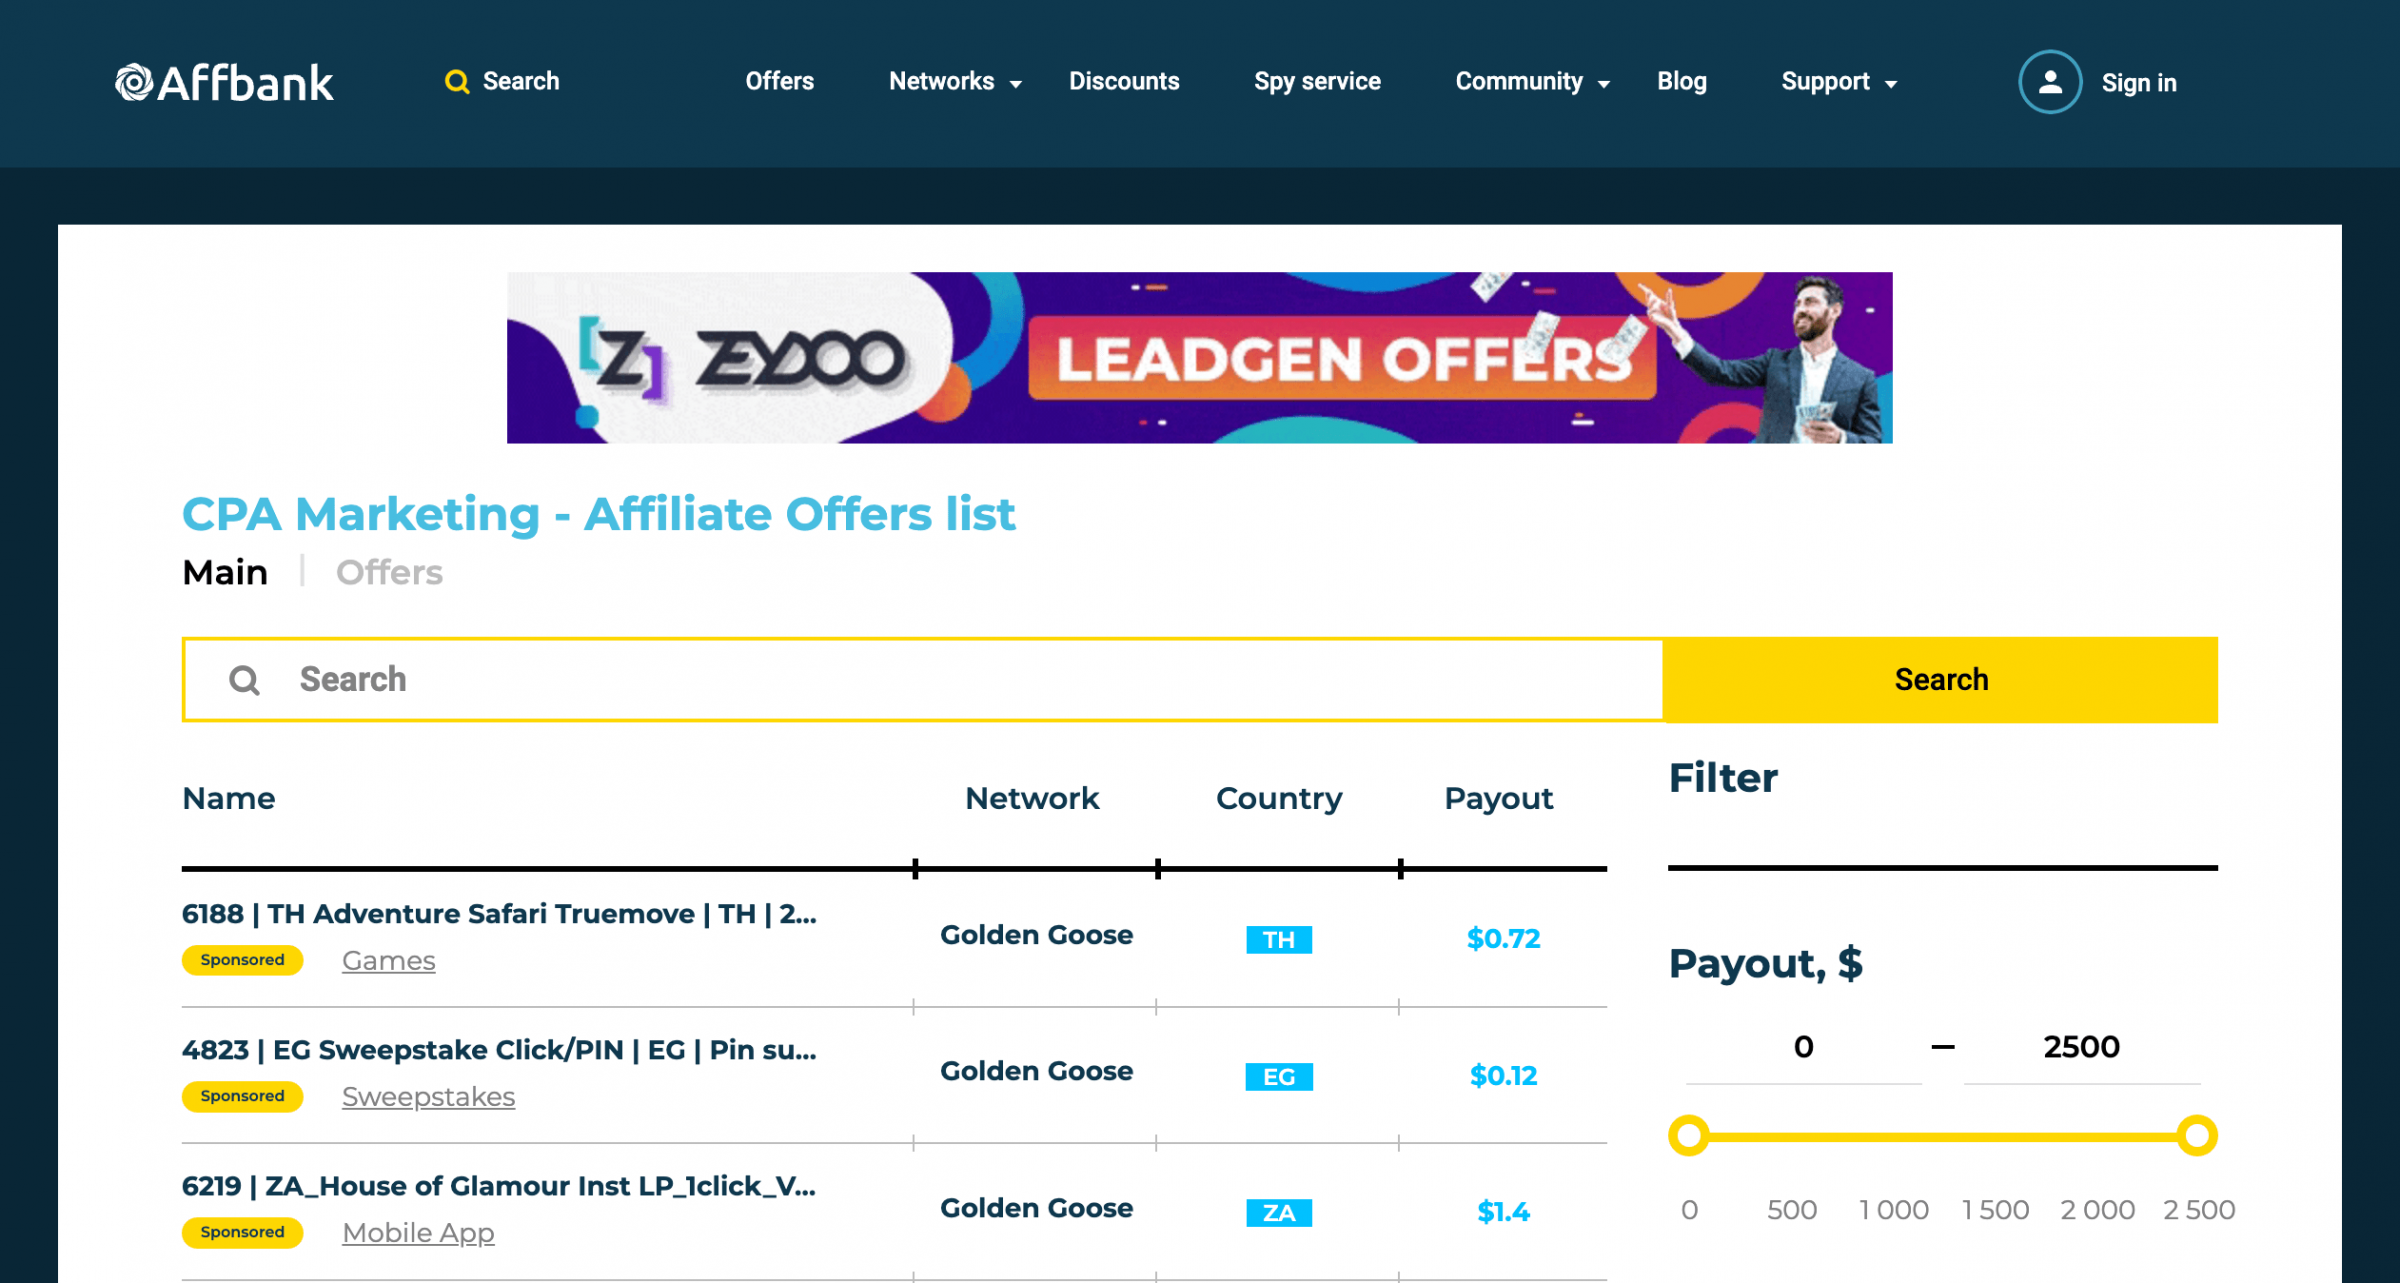
Task: Click the Sign in link
Action: pos(2139,83)
